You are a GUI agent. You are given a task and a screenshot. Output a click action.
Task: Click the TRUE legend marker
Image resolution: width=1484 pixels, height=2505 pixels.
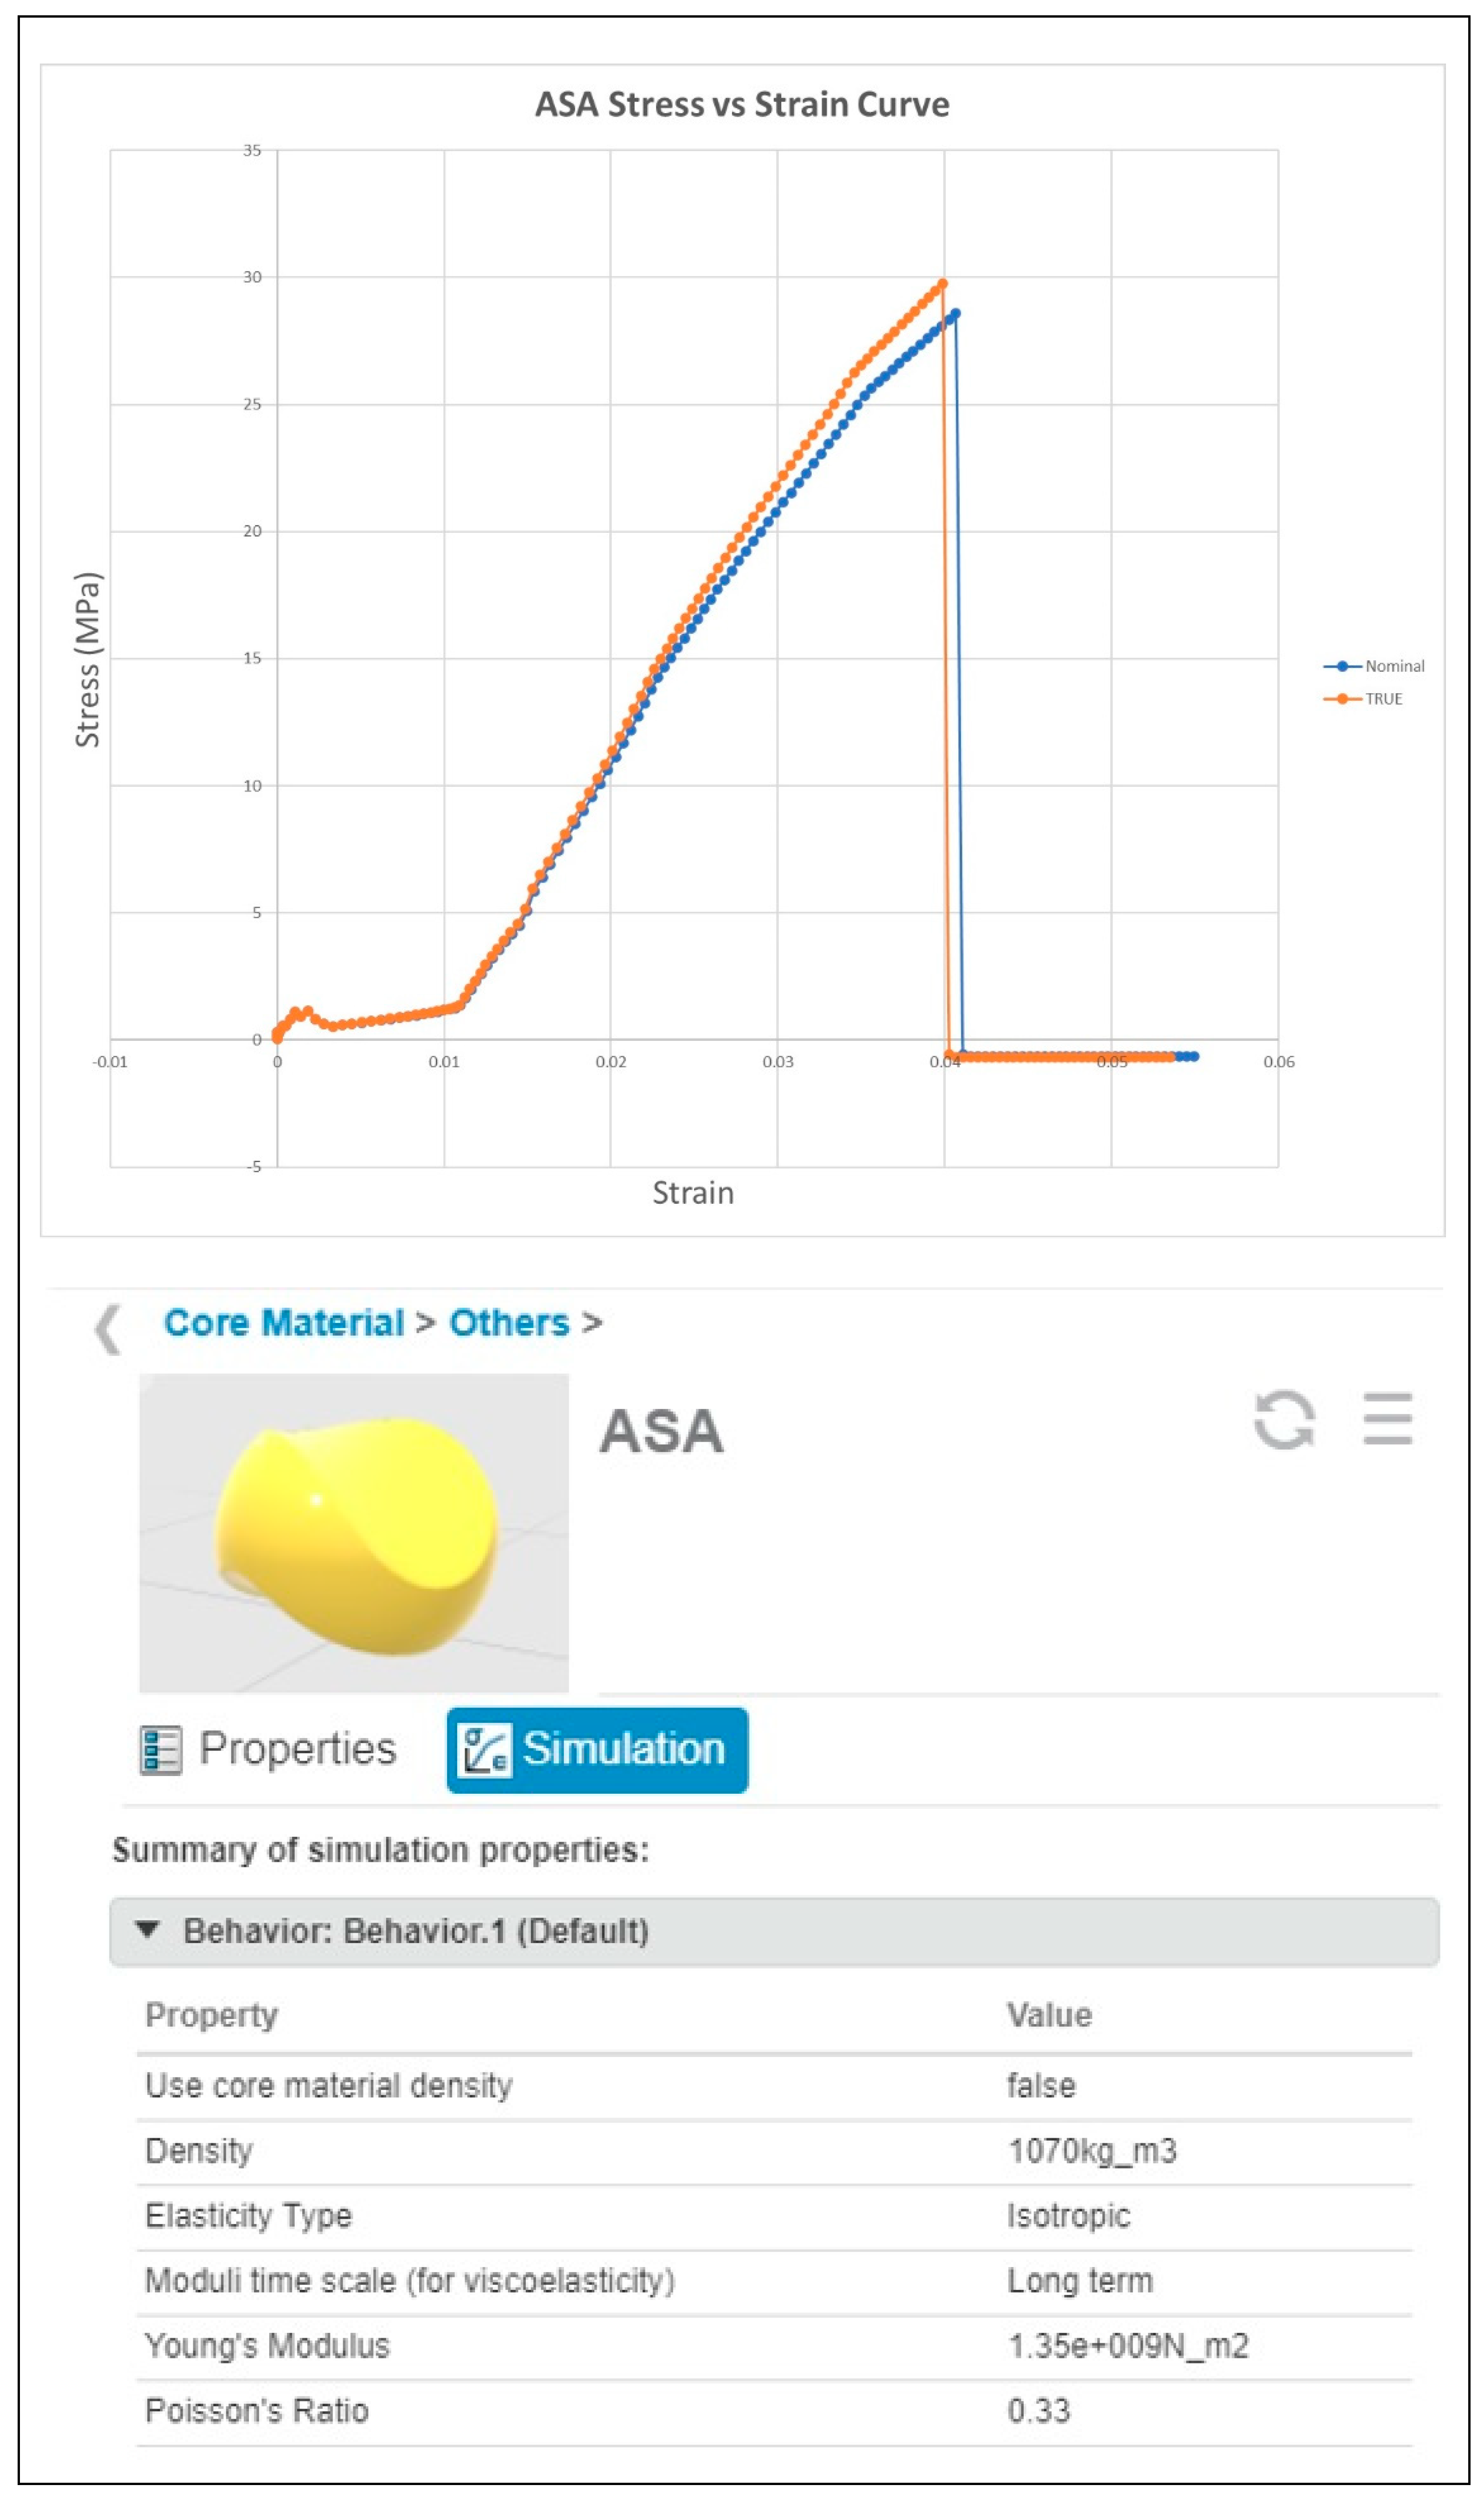[x=1342, y=699]
